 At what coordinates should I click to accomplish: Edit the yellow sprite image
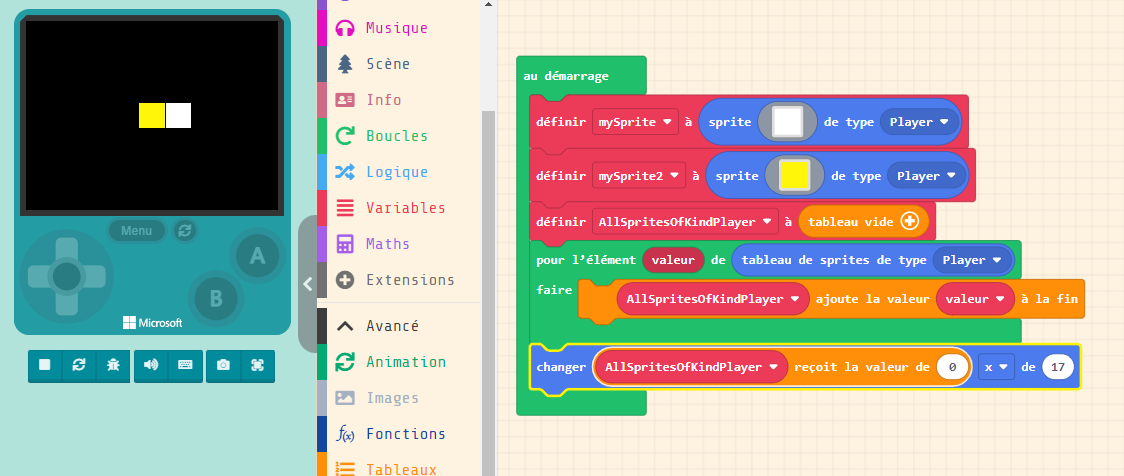(794, 176)
